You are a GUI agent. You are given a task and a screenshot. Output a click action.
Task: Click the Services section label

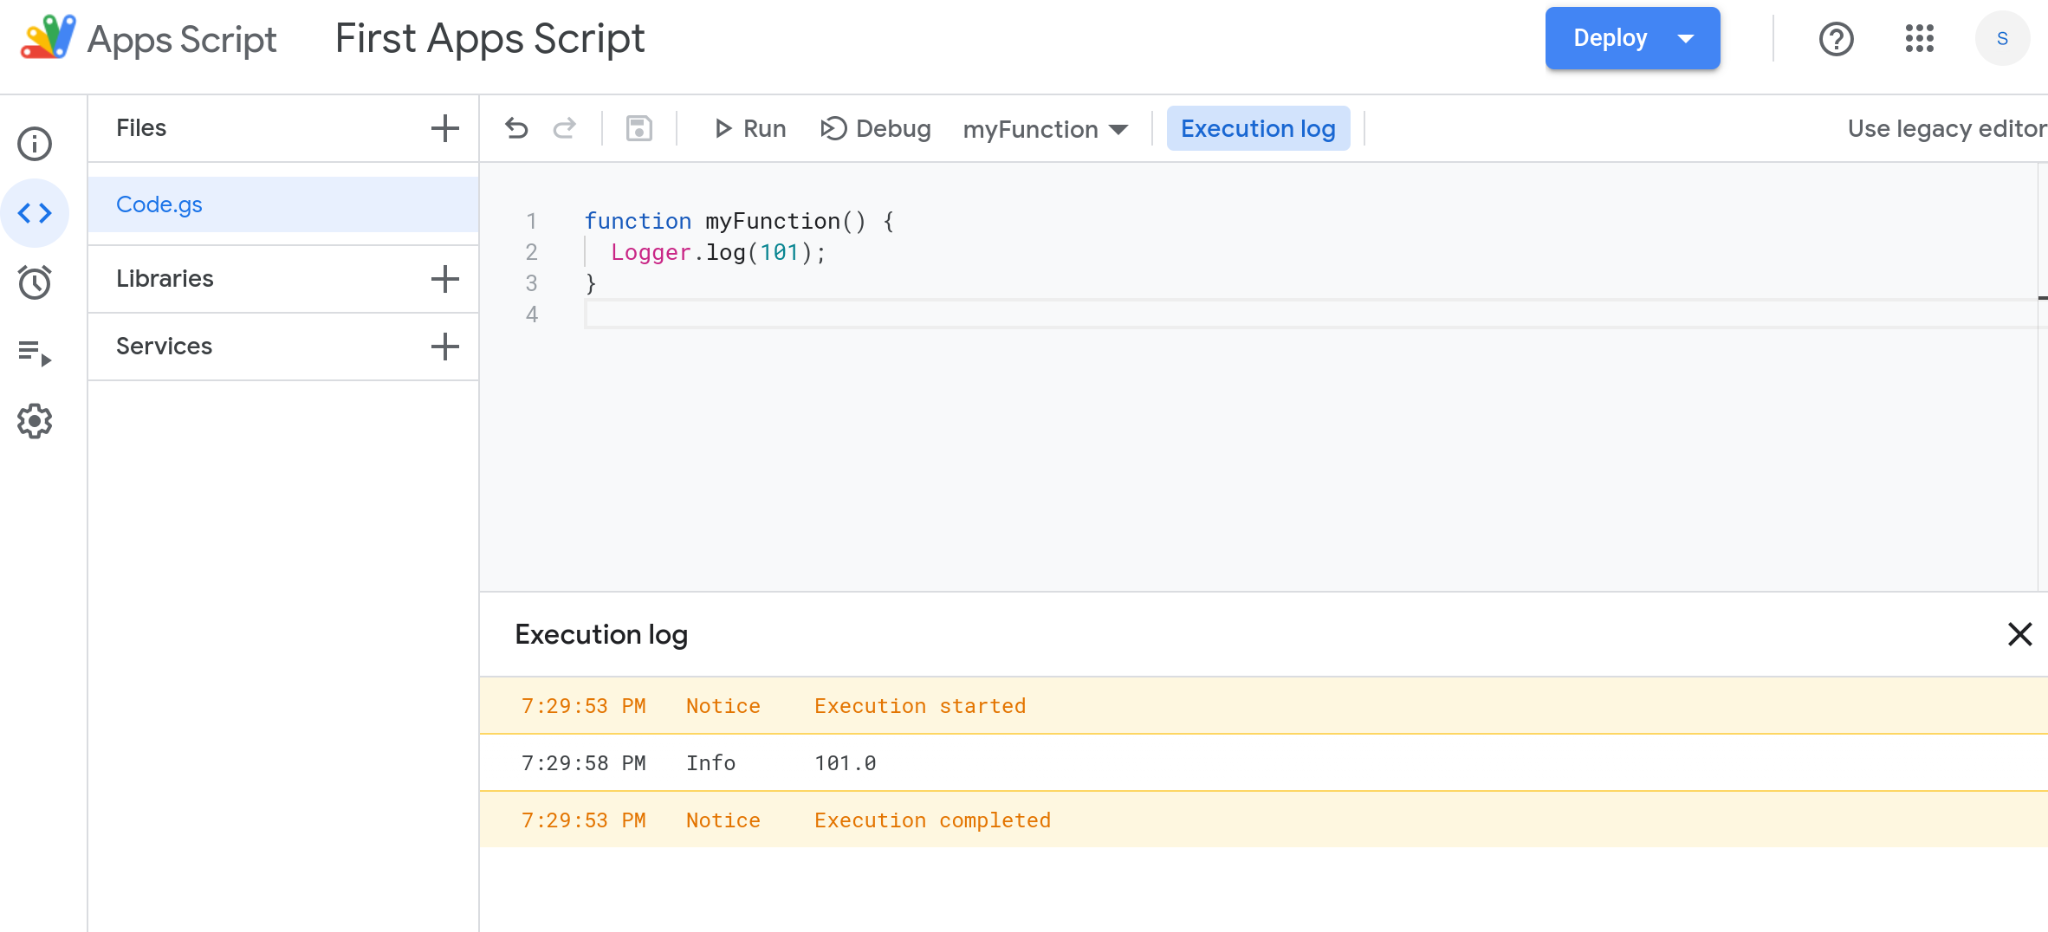164,347
